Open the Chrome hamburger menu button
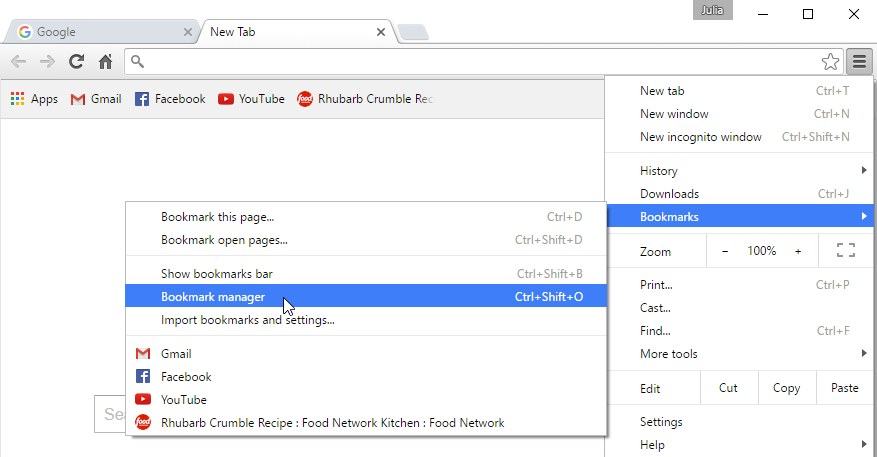This screenshot has height=457, width=877. click(859, 62)
